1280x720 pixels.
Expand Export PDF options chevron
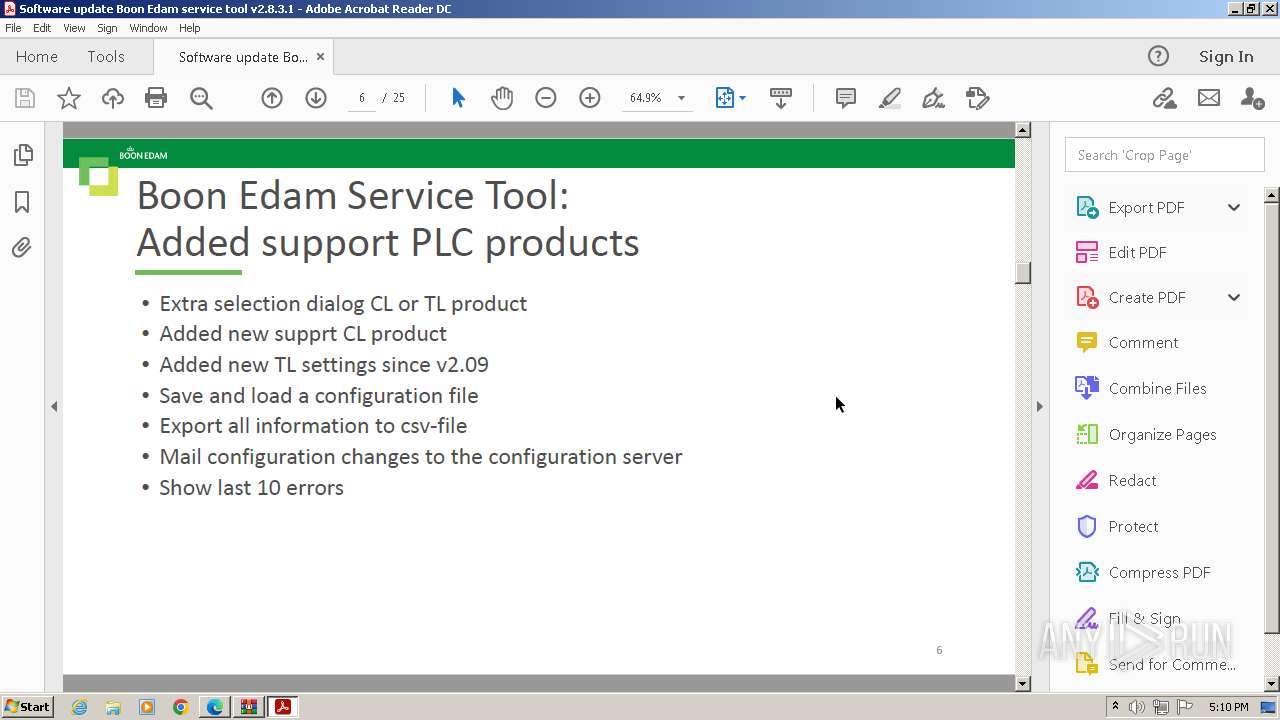(1234, 207)
